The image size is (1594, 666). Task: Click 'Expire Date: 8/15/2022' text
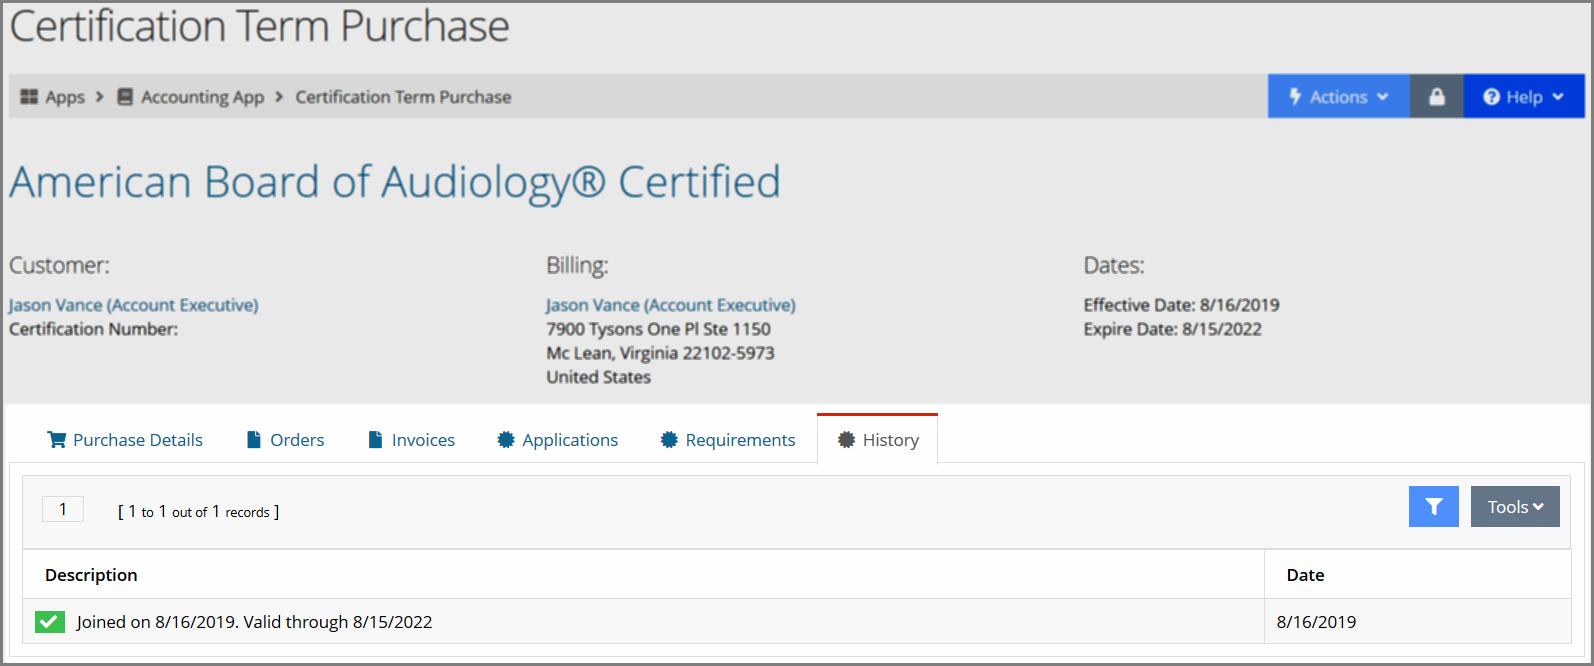point(1172,329)
